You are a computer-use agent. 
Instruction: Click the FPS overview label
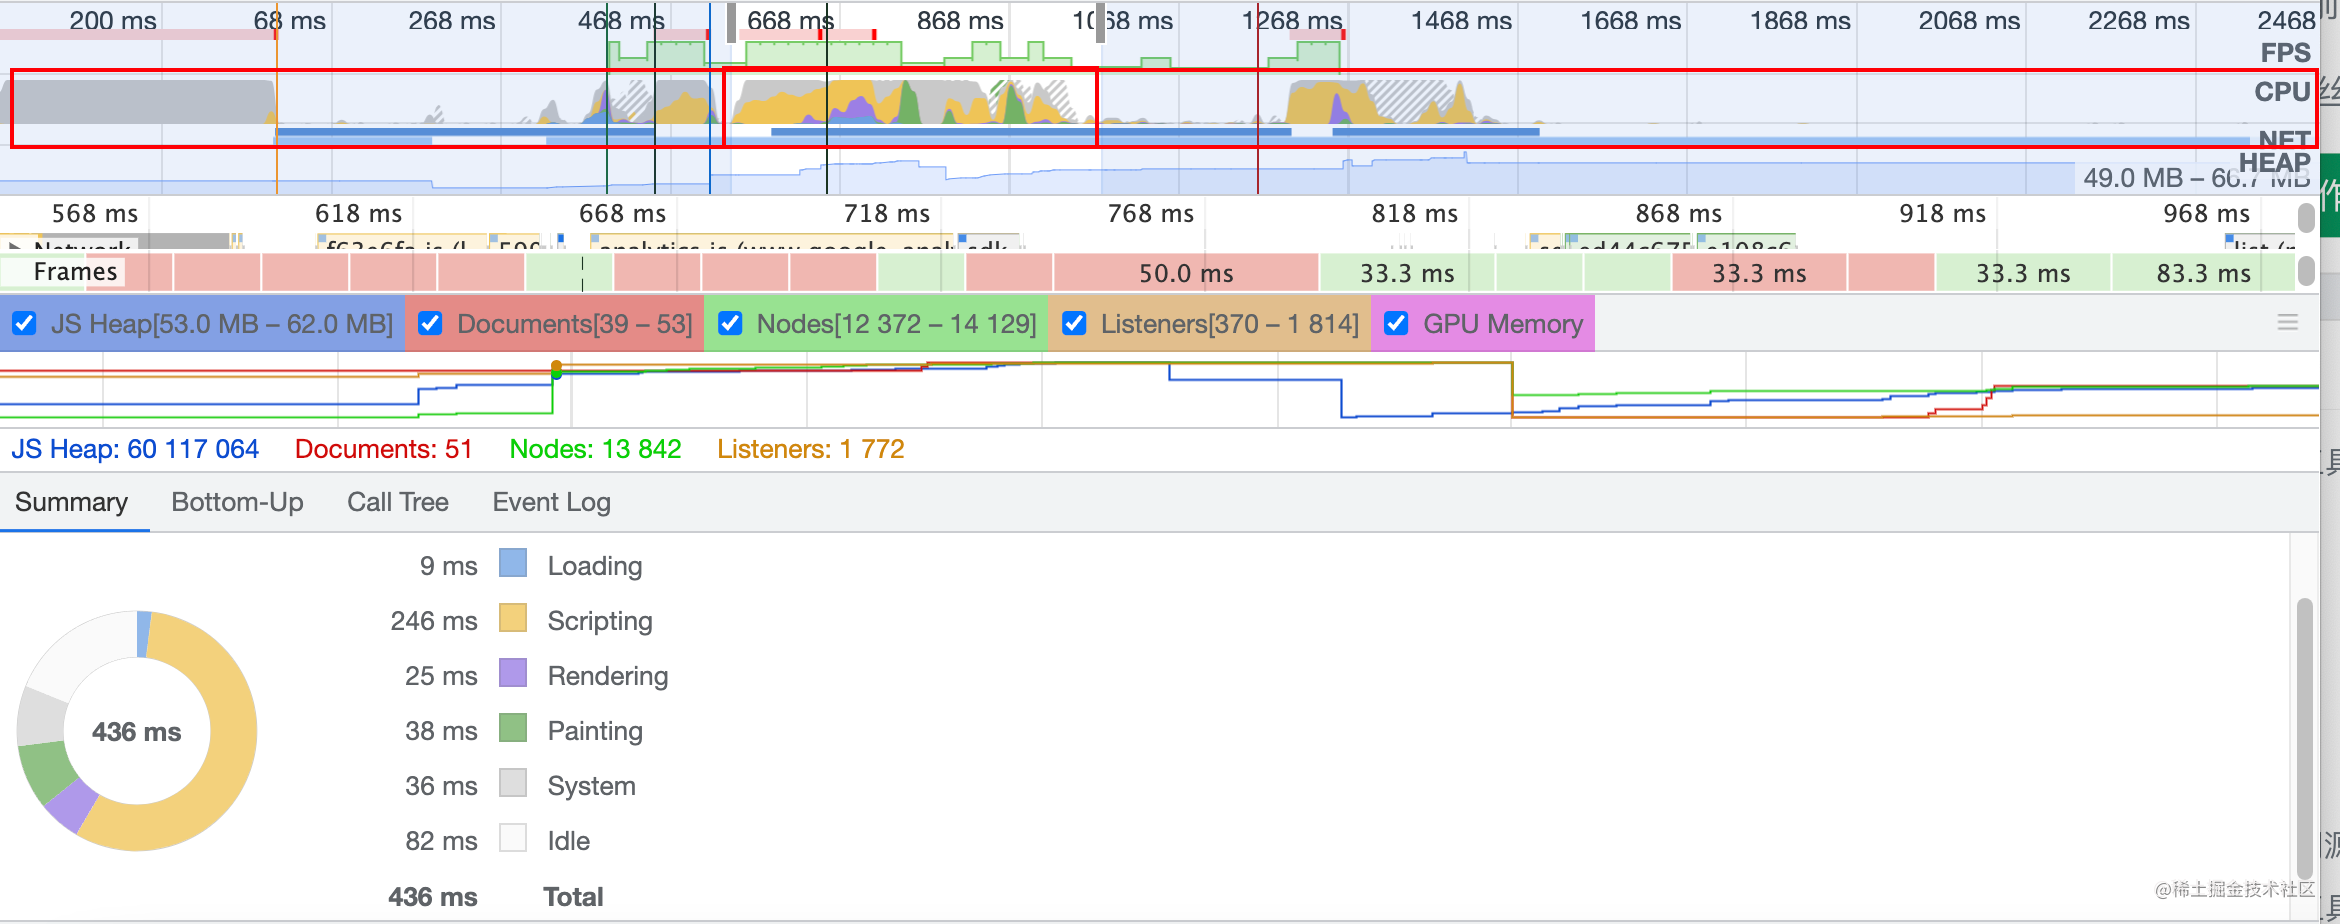tap(2286, 53)
